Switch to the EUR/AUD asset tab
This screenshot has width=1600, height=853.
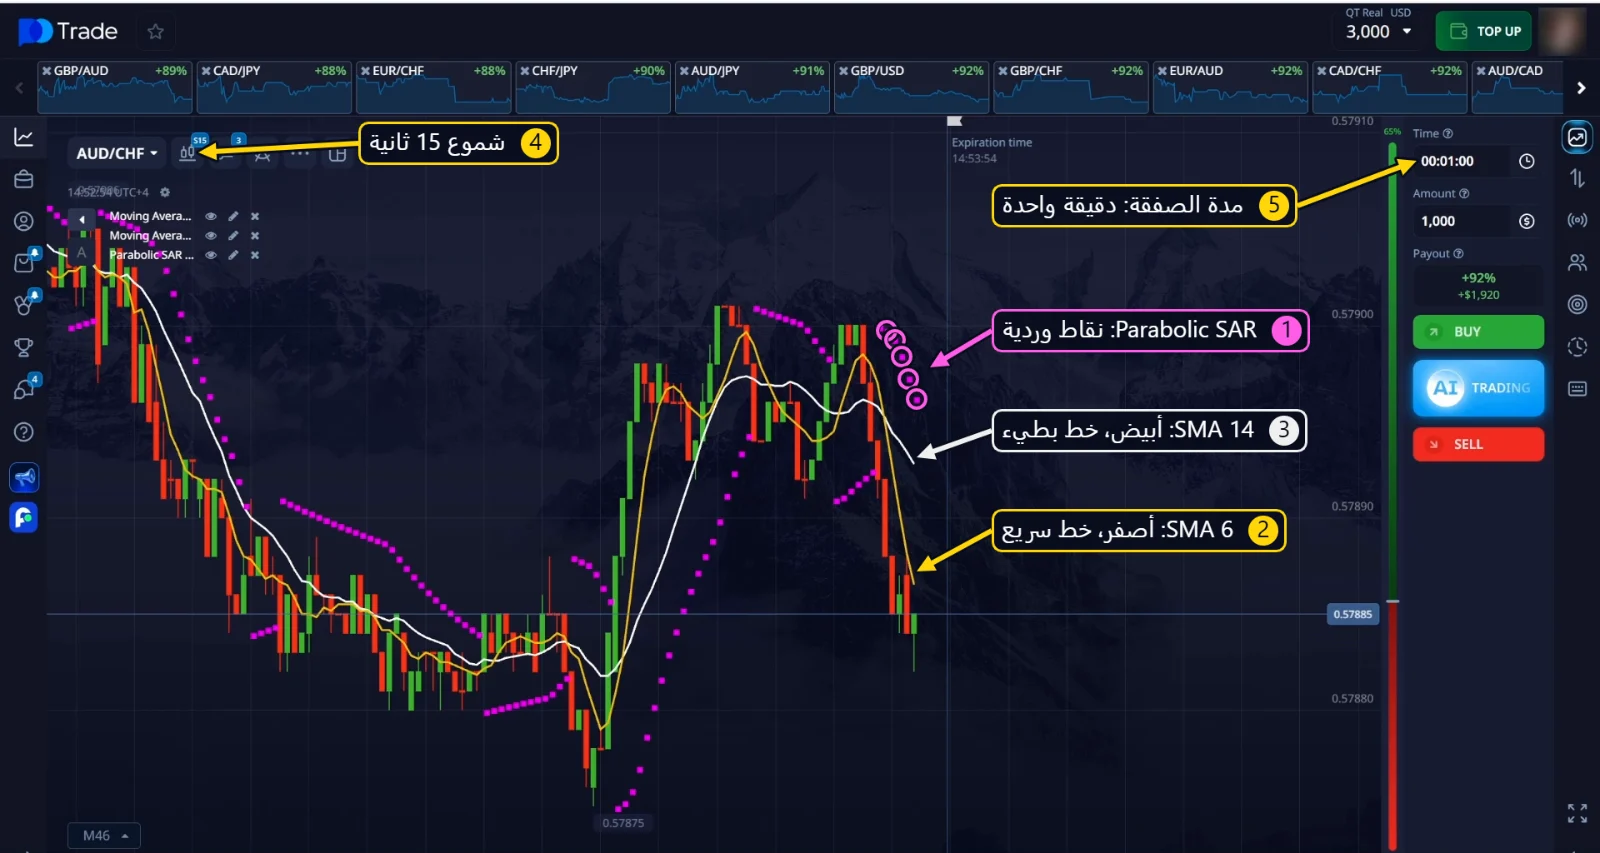pyautogui.click(x=1230, y=87)
